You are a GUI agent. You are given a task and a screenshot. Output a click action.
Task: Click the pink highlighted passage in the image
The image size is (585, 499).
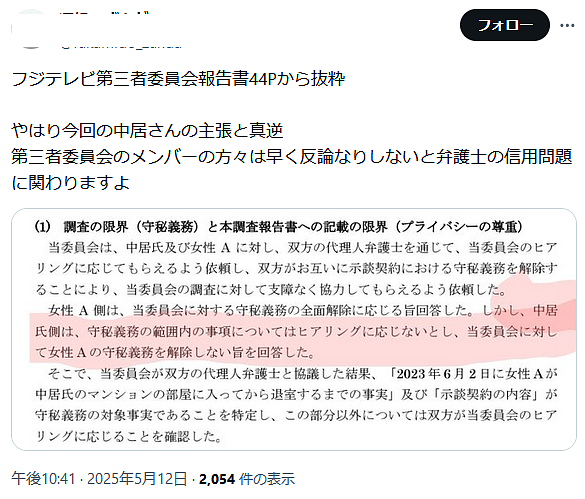pyautogui.click(x=297, y=331)
